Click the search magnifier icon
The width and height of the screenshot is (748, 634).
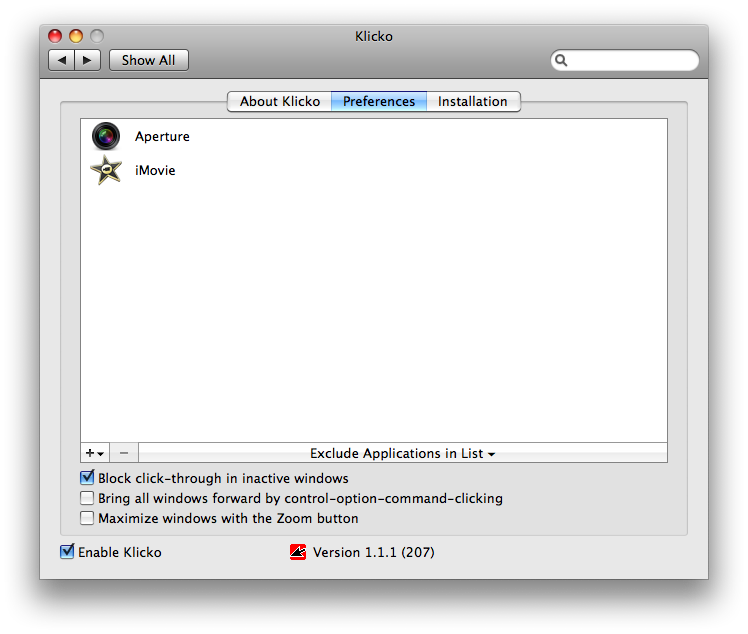click(x=561, y=60)
